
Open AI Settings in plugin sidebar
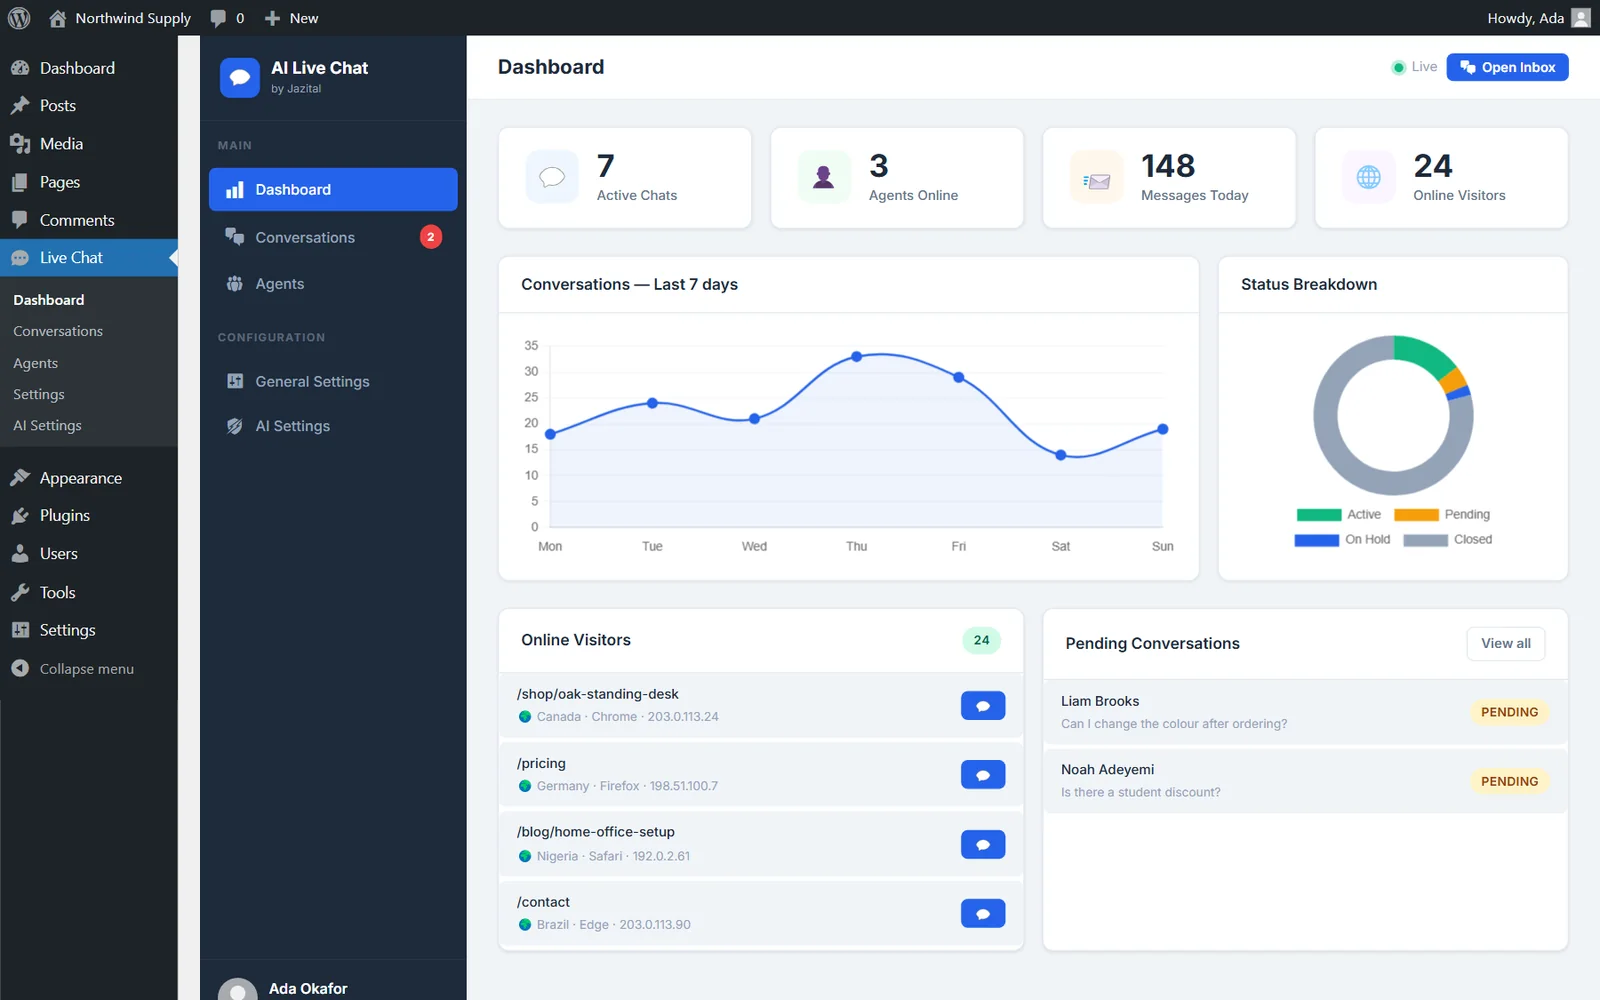pyautogui.click(x=333, y=426)
